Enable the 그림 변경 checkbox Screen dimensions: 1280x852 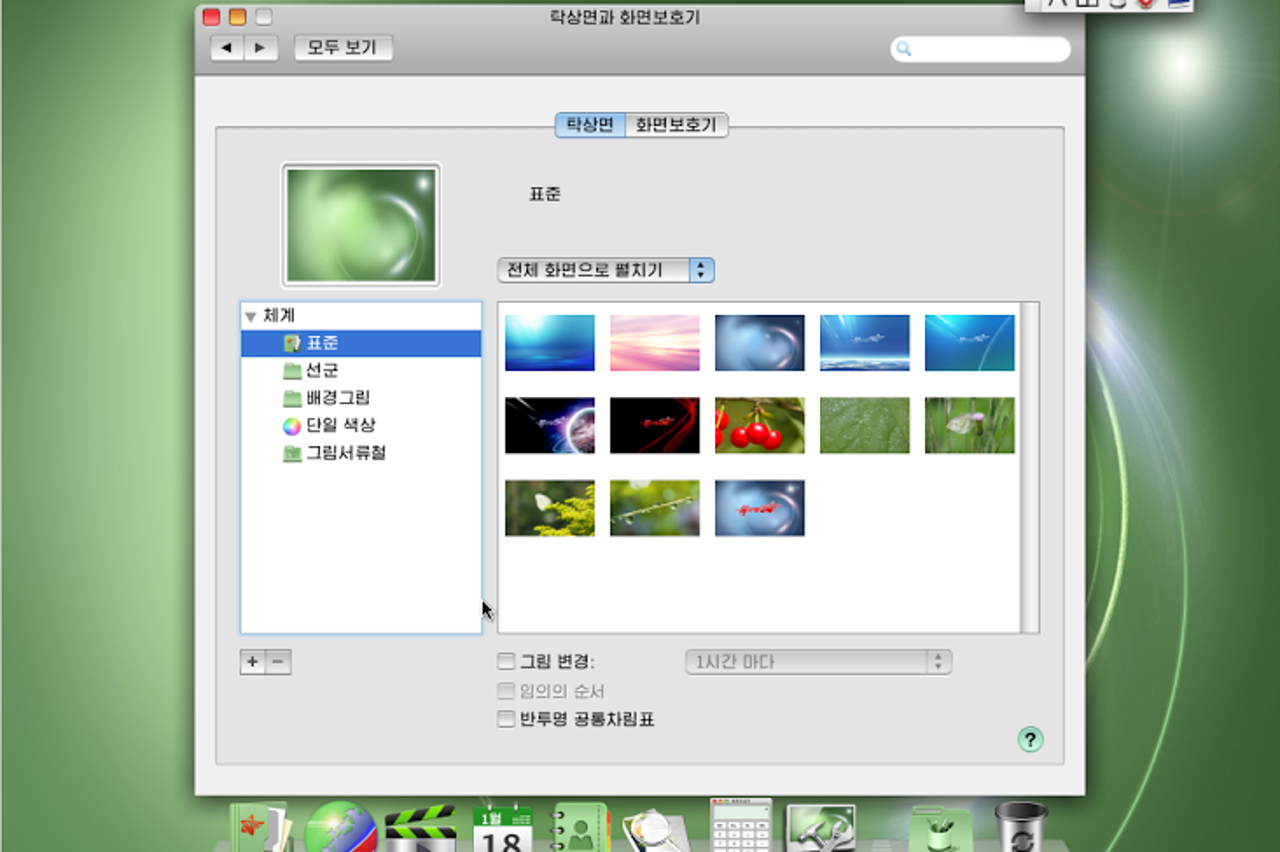(507, 662)
